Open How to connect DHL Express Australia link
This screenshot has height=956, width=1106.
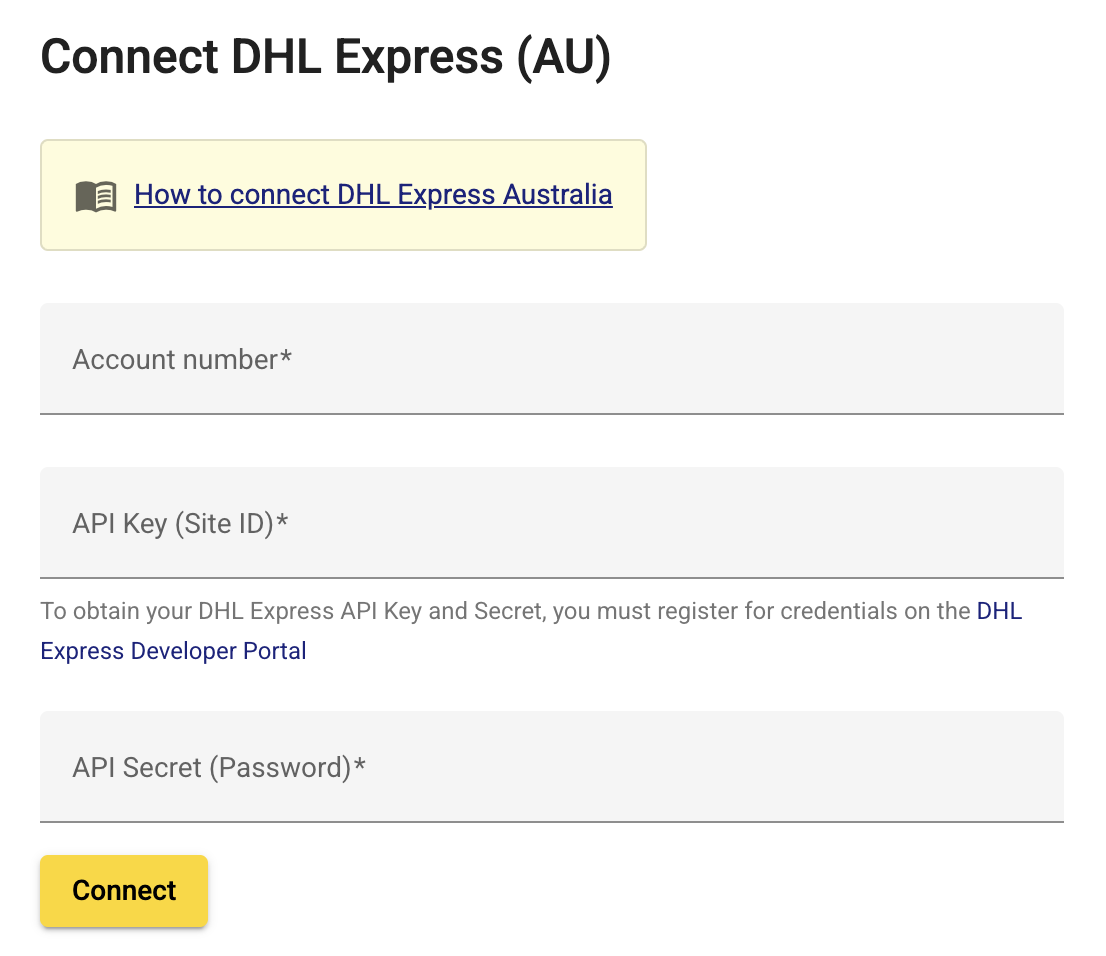click(373, 195)
